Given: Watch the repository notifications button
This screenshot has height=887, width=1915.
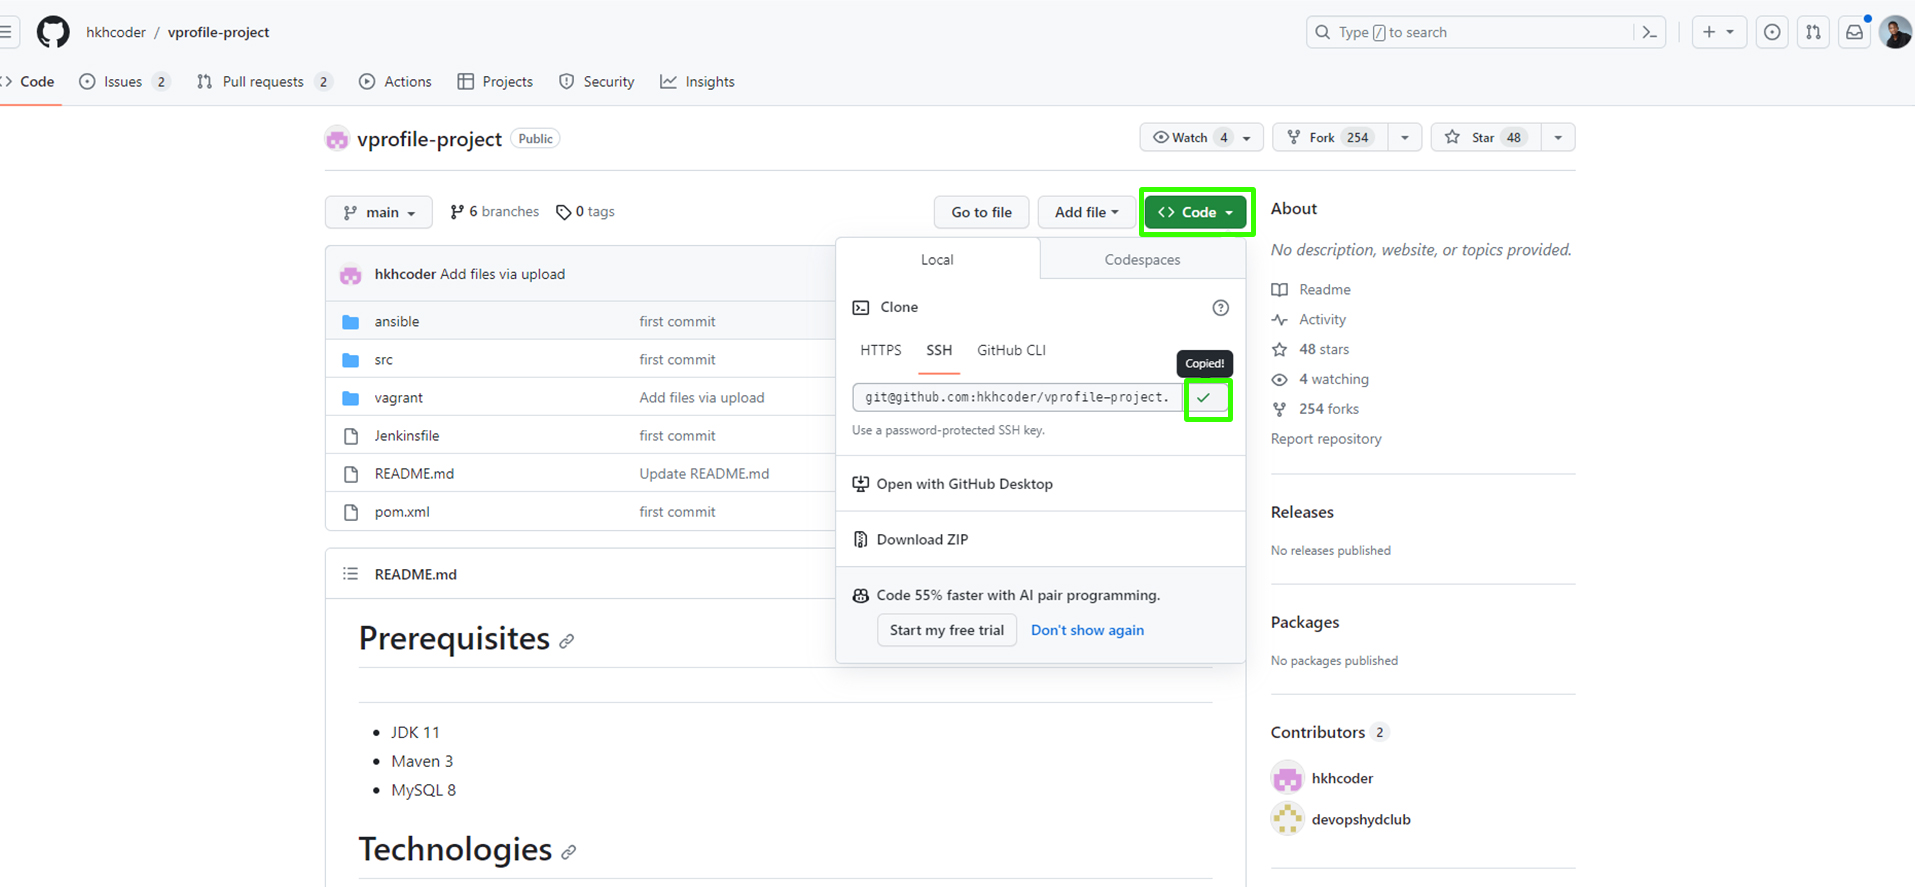Looking at the screenshot, I should pos(1201,137).
